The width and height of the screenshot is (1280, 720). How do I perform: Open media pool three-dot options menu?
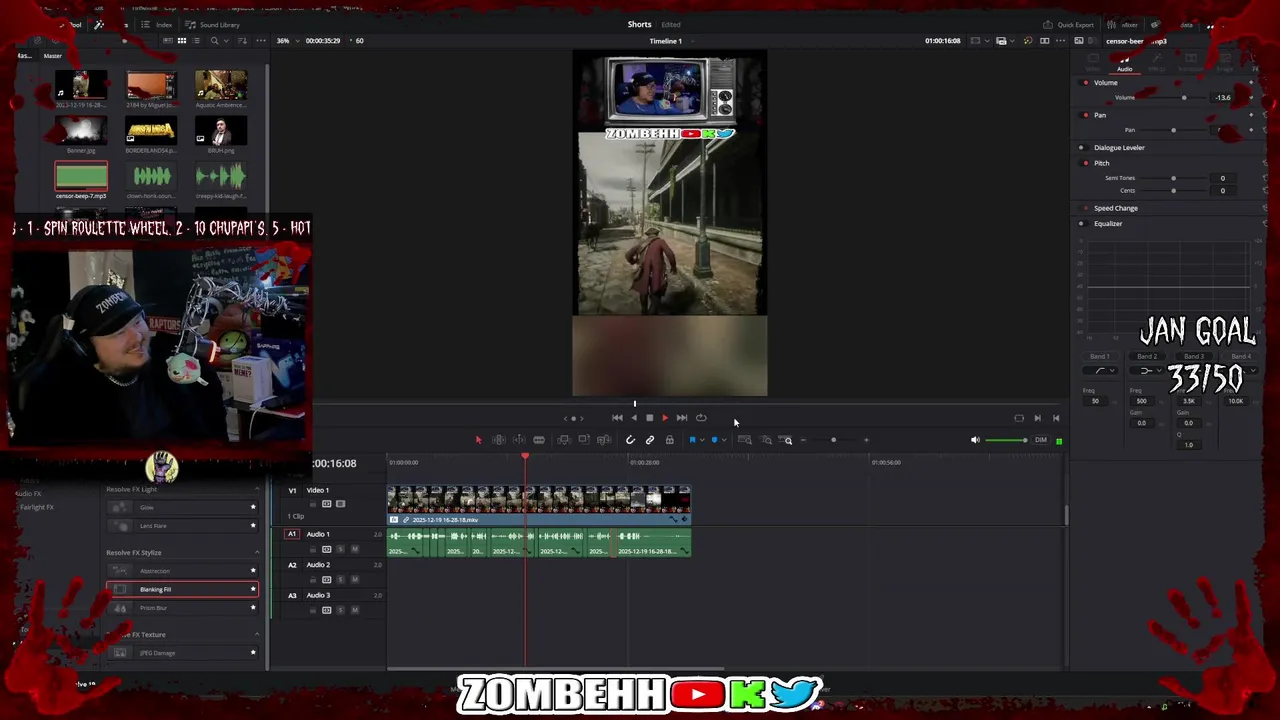coord(261,41)
